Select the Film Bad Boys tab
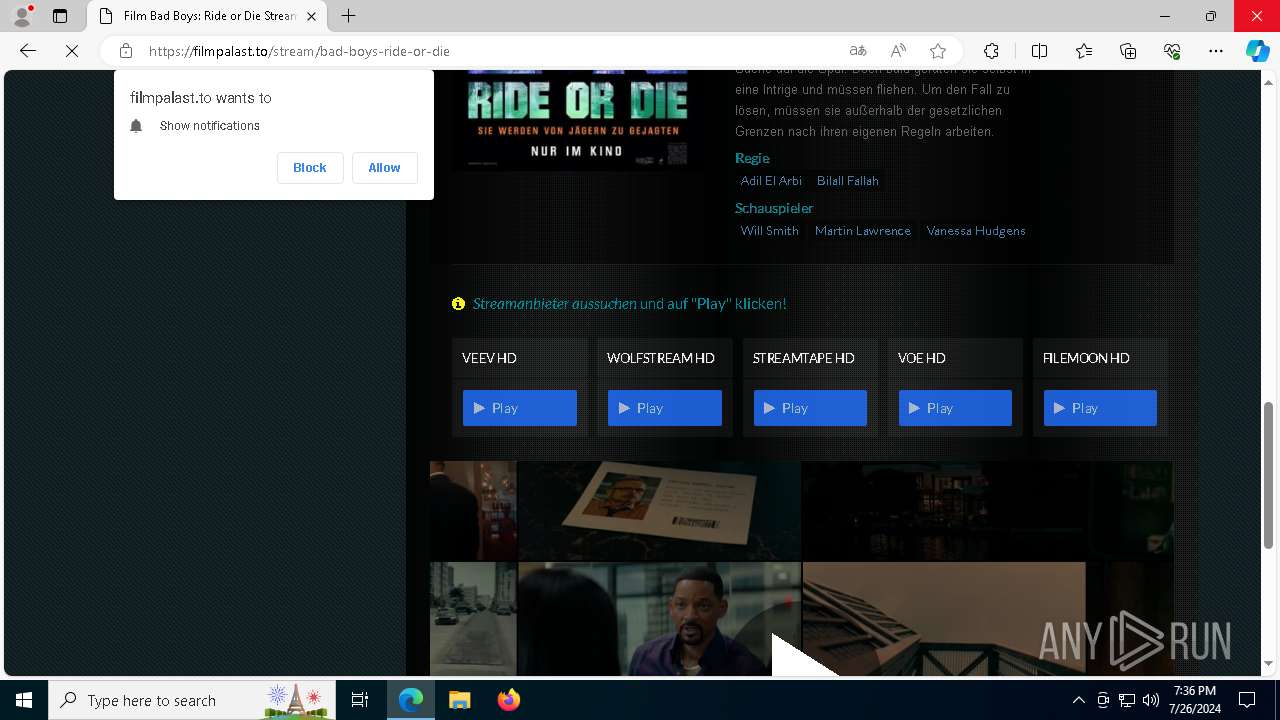1280x720 pixels. (207, 16)
